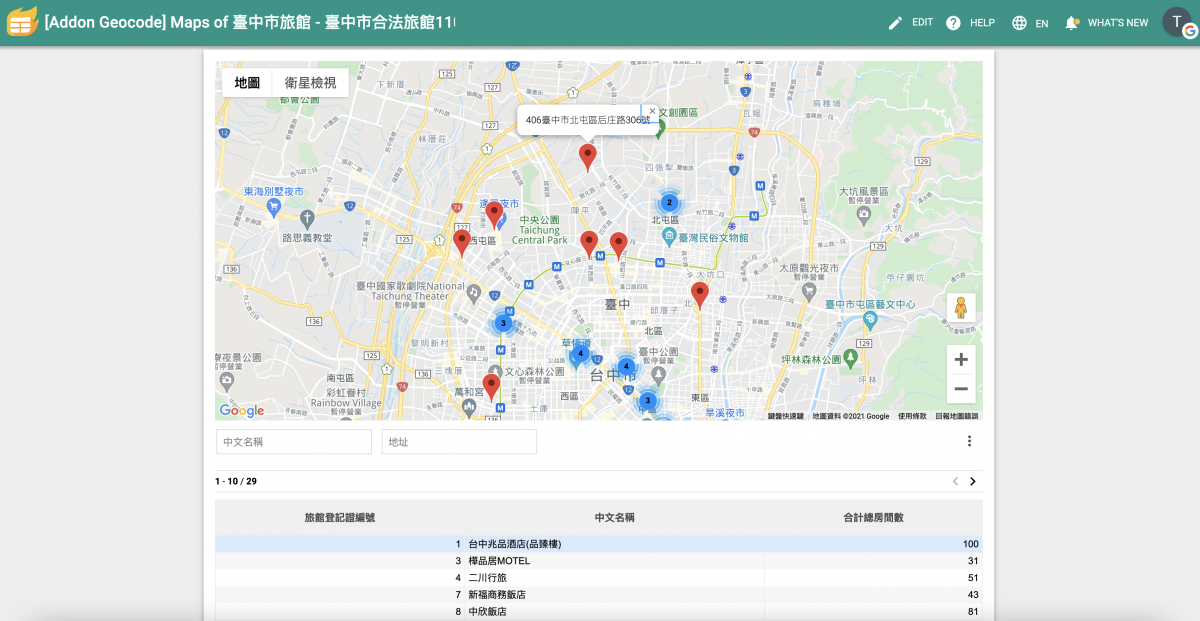1200x621 pixels.
Task: Click the cluster marker 4 near 草悟道
Action: pos(580,353)
